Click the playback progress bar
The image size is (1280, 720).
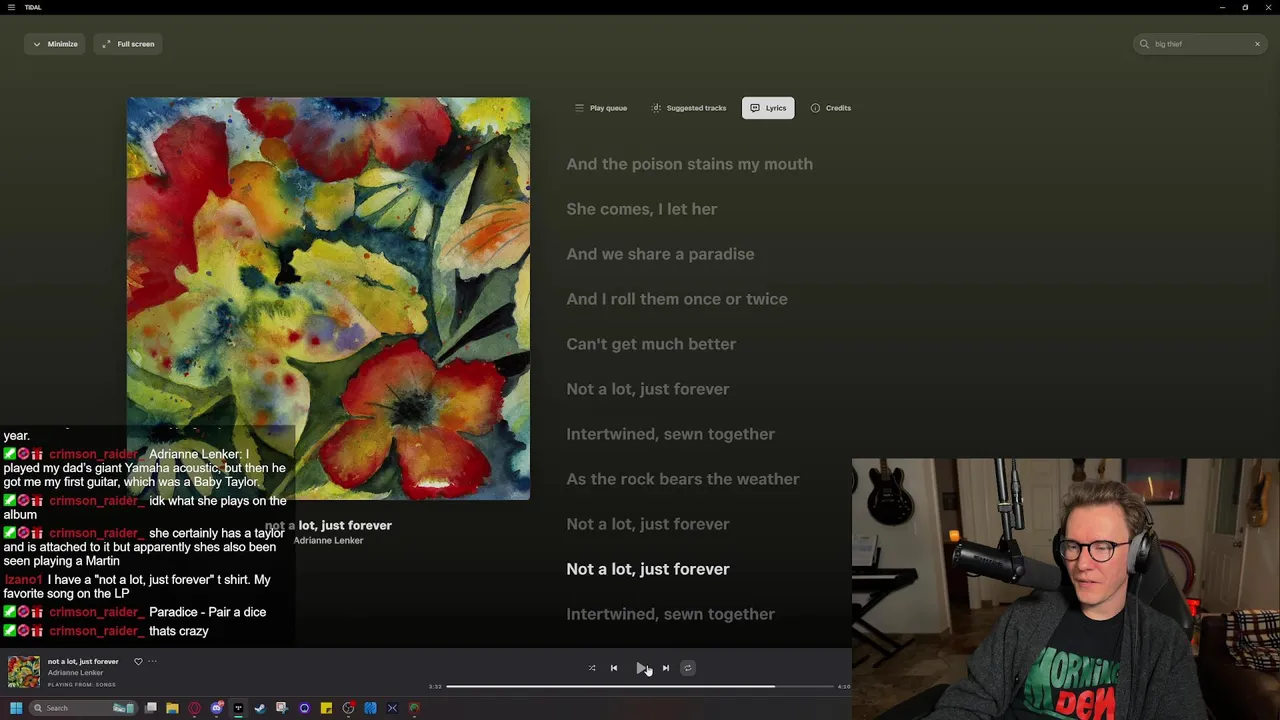click(x=640, y=687)
